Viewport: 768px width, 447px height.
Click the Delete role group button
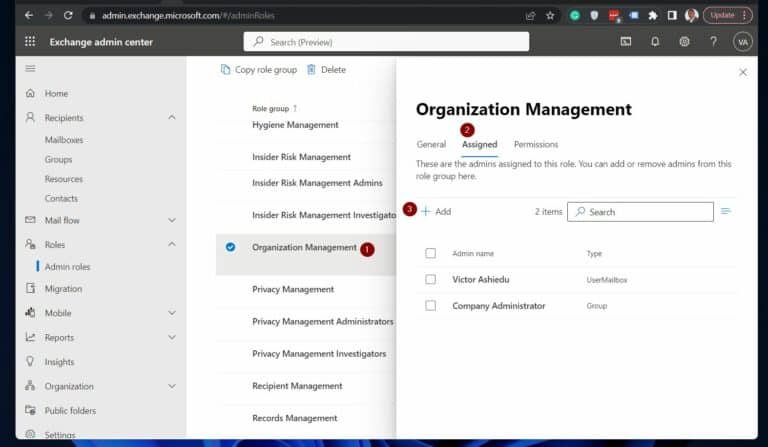click(326, 70)
